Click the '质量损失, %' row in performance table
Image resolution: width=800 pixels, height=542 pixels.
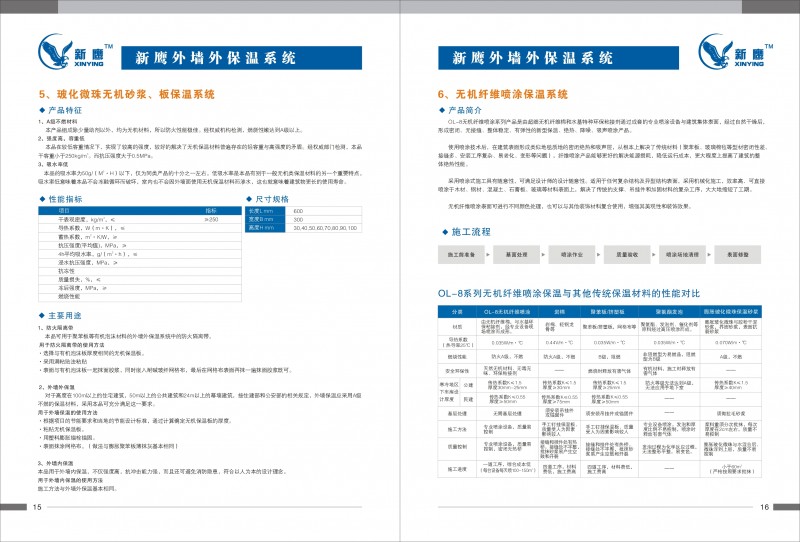point(140,280)
